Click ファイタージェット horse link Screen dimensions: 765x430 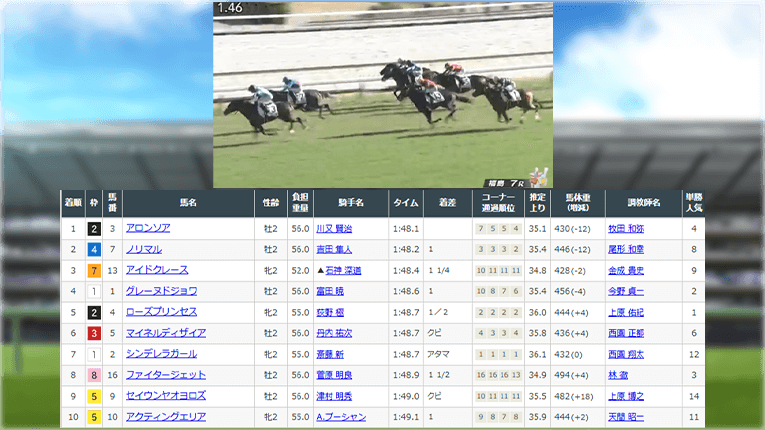point(166,375)
